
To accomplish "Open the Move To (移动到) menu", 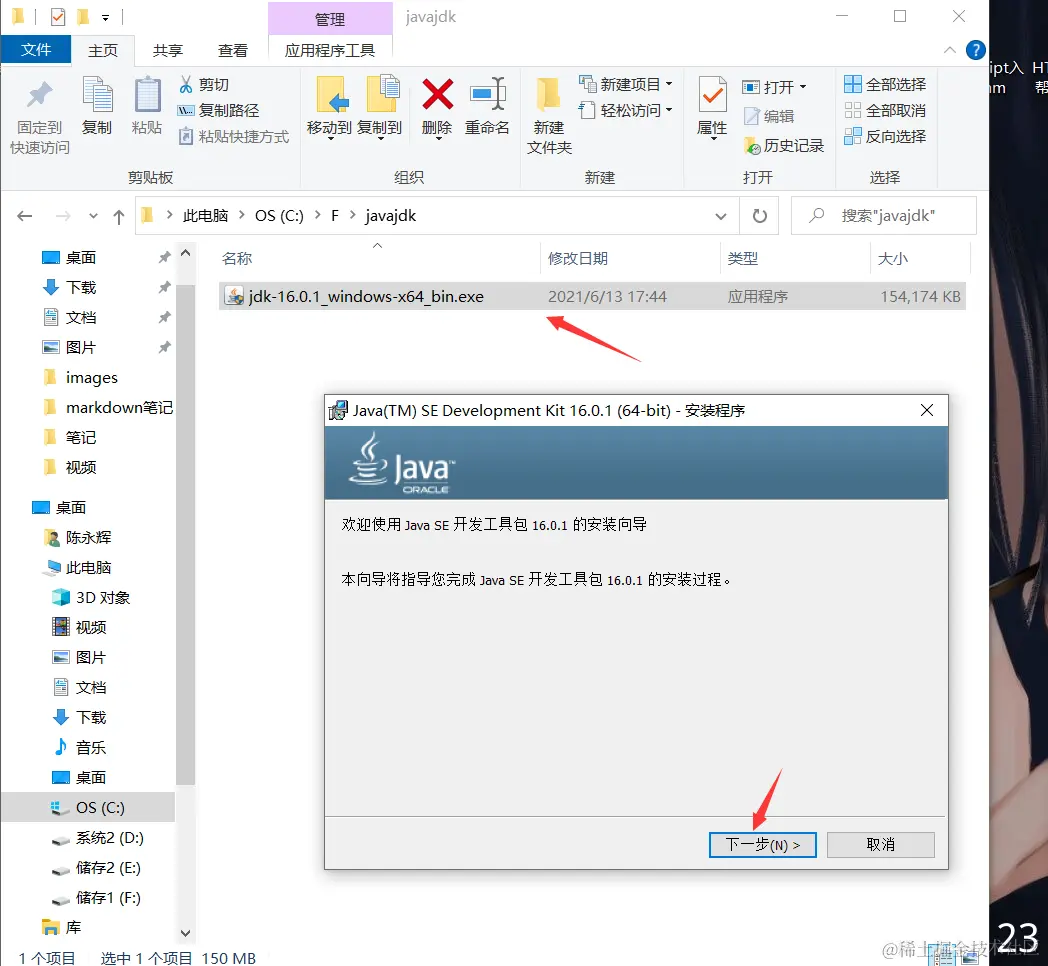I will [x=330, y=107].
